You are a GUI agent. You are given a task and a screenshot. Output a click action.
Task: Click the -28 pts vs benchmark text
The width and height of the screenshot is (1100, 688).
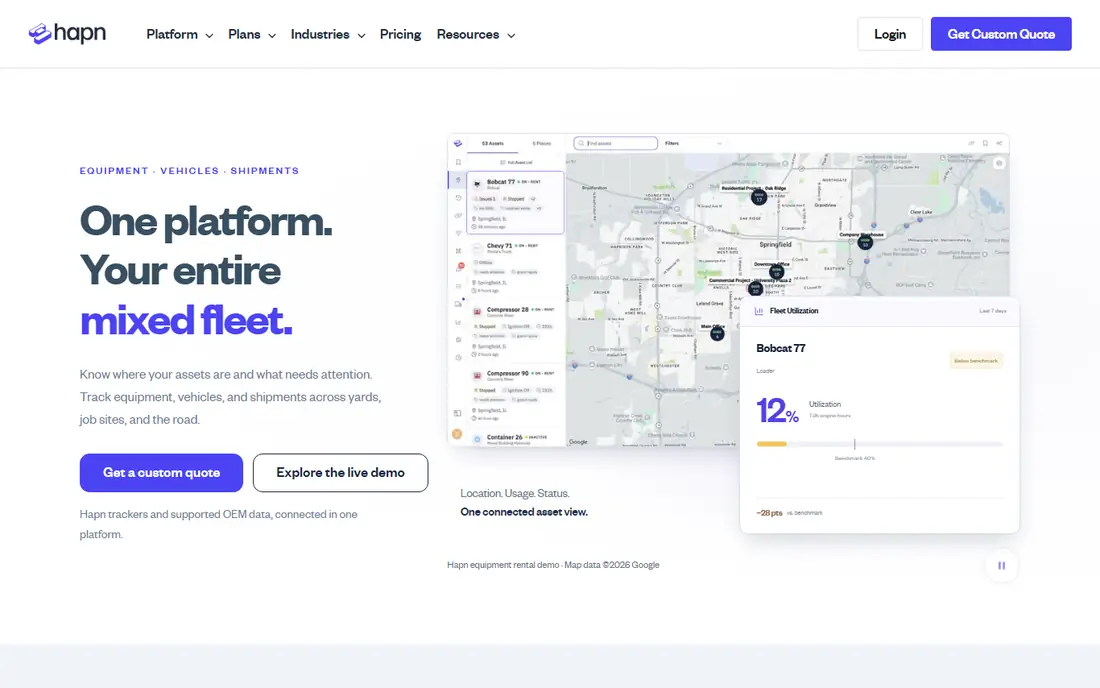point(789,513)
